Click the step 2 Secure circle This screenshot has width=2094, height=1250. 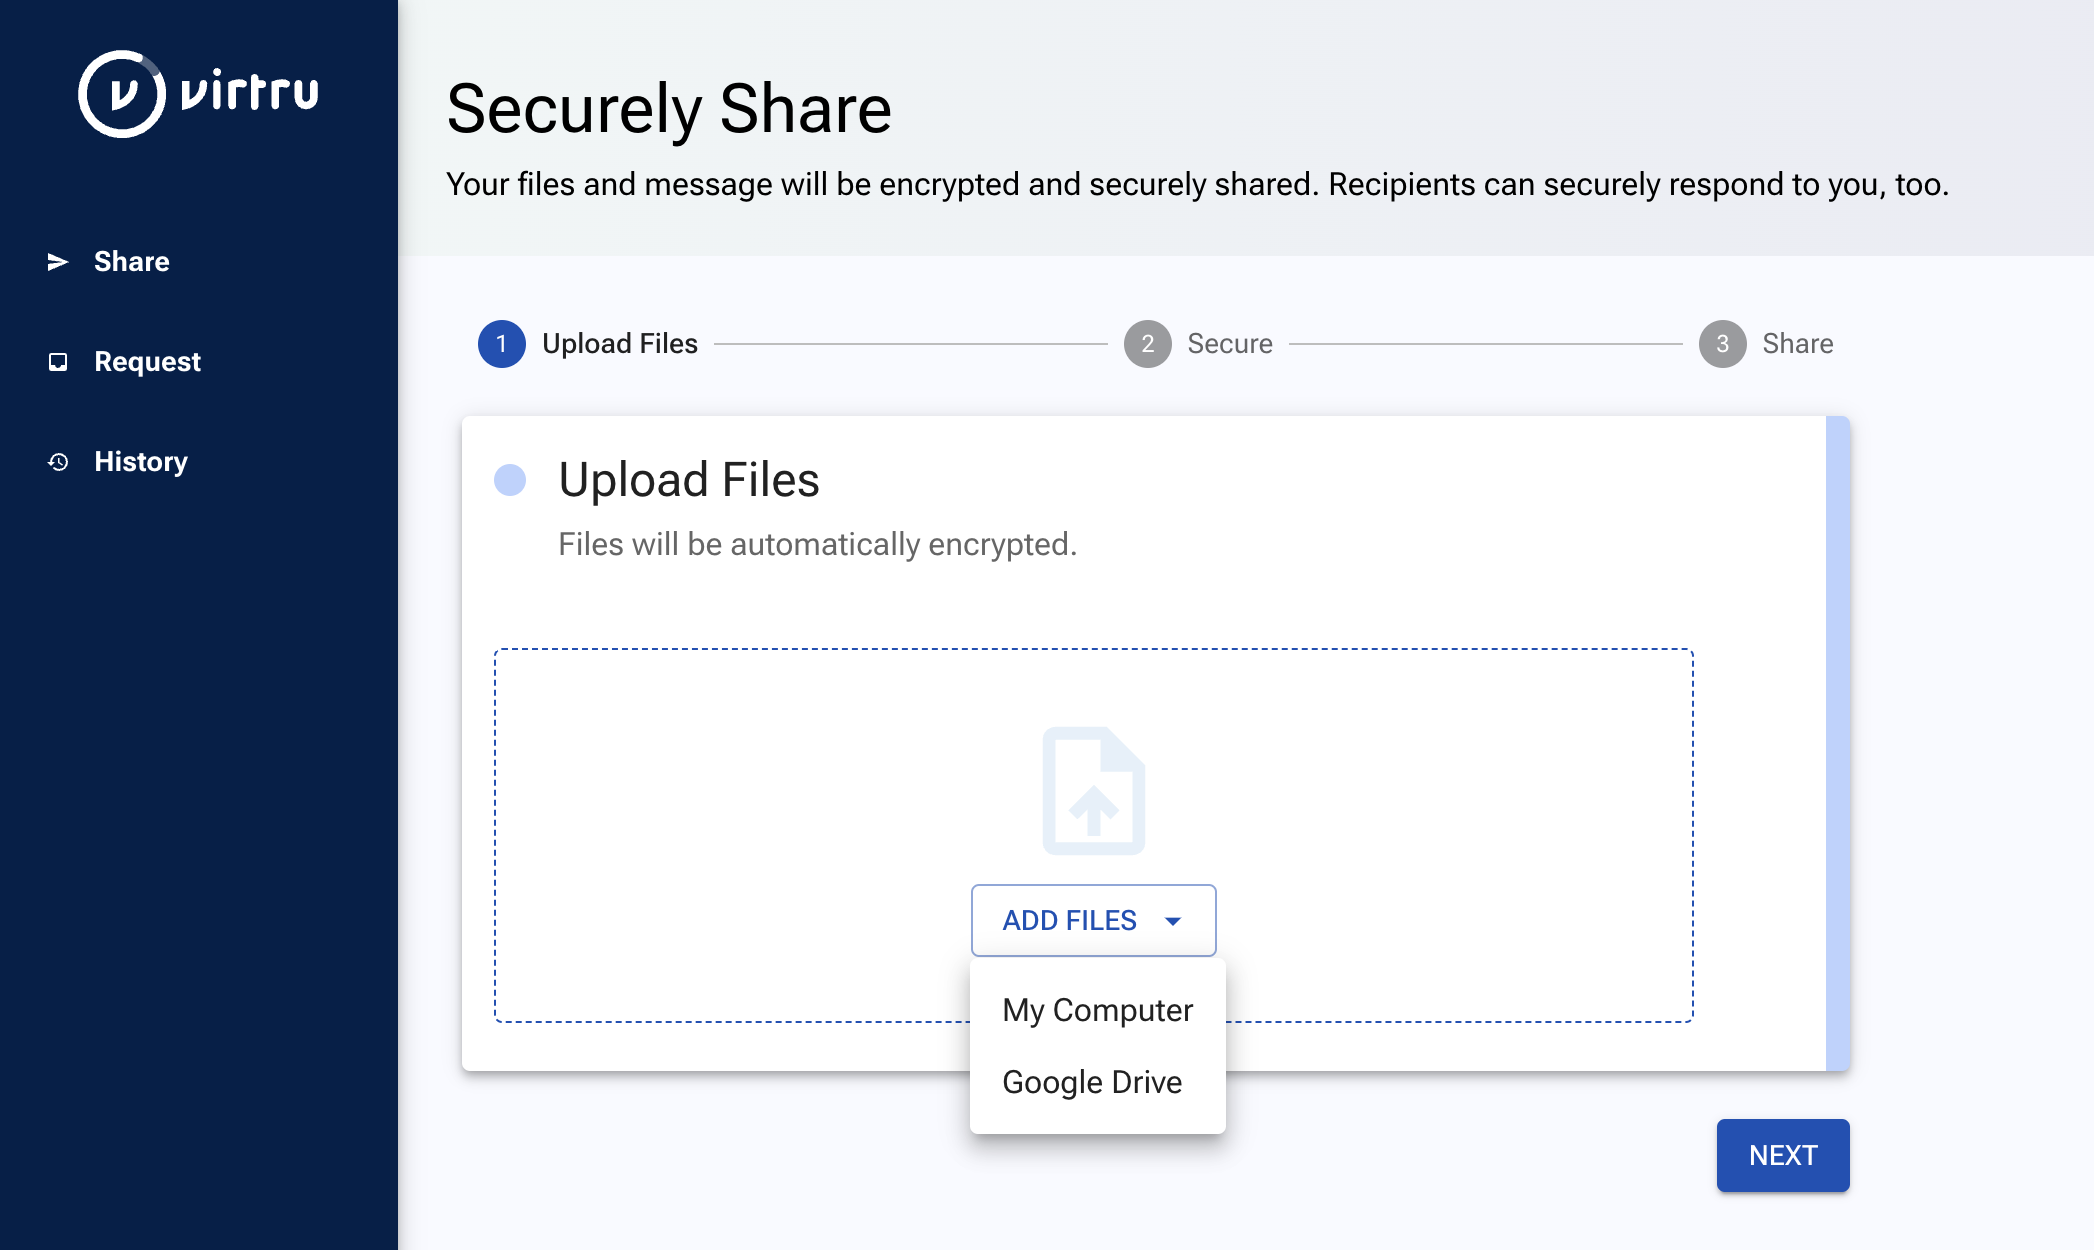pos(1147,343)
